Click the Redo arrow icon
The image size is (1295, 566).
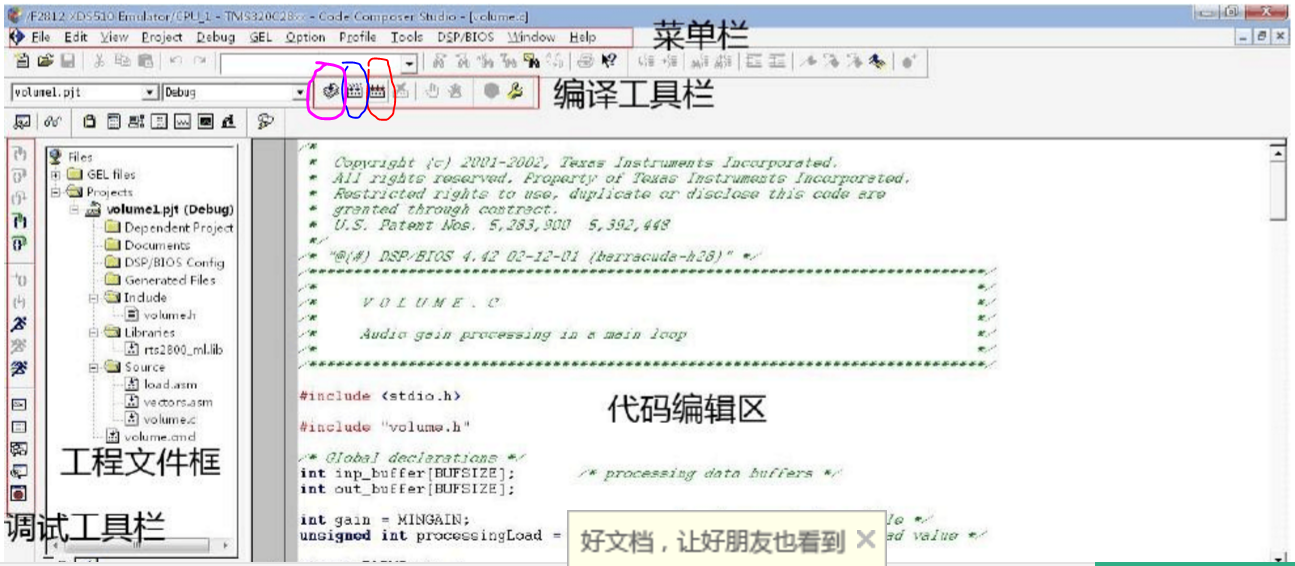[x=201, y=62]
